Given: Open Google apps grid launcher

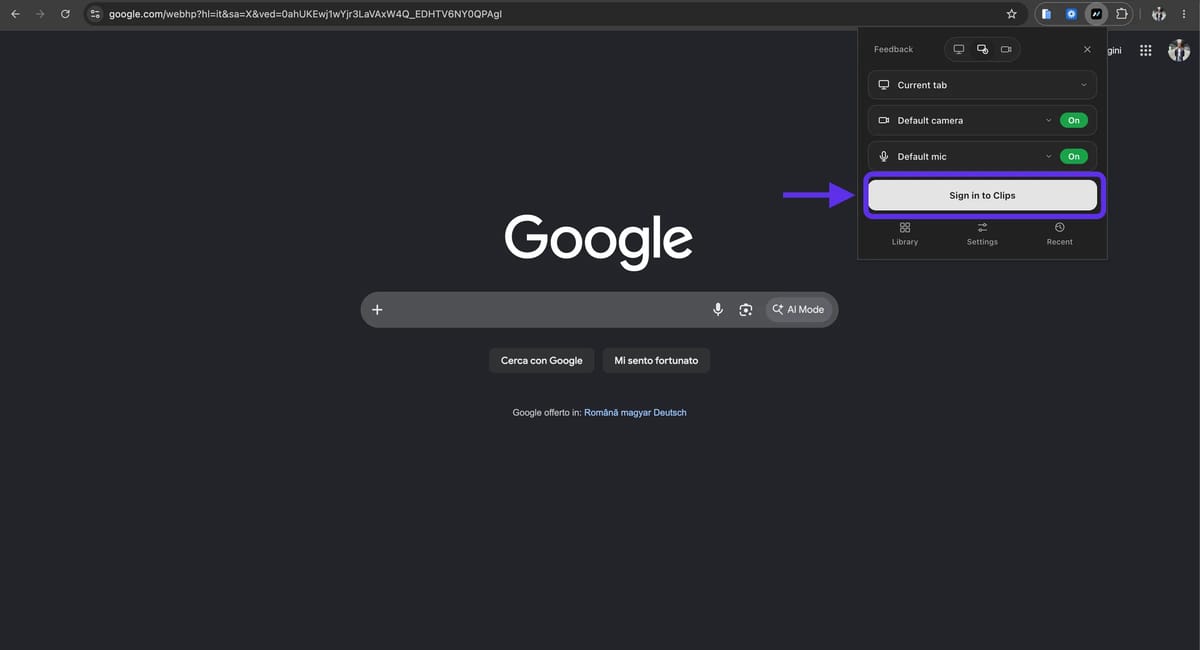Looking at the screenshot, I should (1145, 50).
